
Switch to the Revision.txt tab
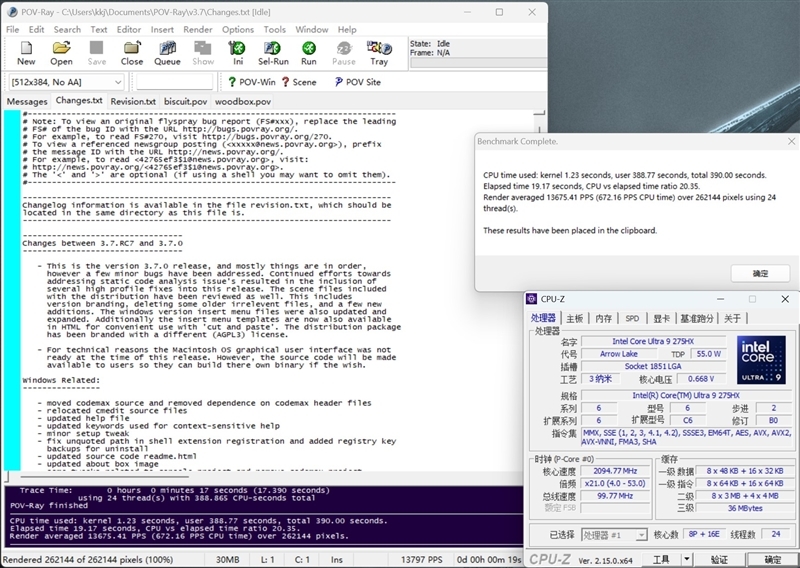[133, 102]
